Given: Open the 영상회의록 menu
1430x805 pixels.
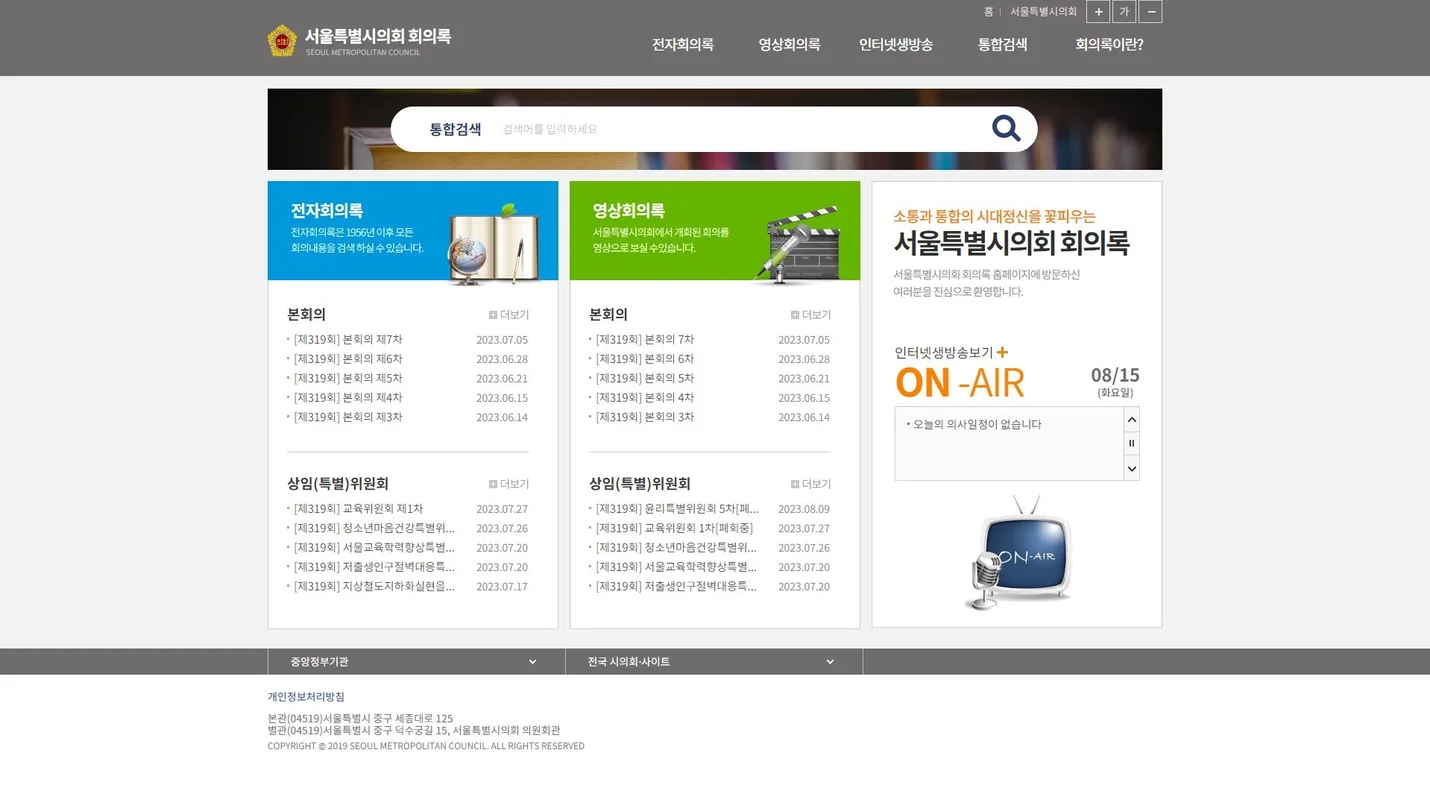Looking at the screenshot, I should [x=789, y=44].
